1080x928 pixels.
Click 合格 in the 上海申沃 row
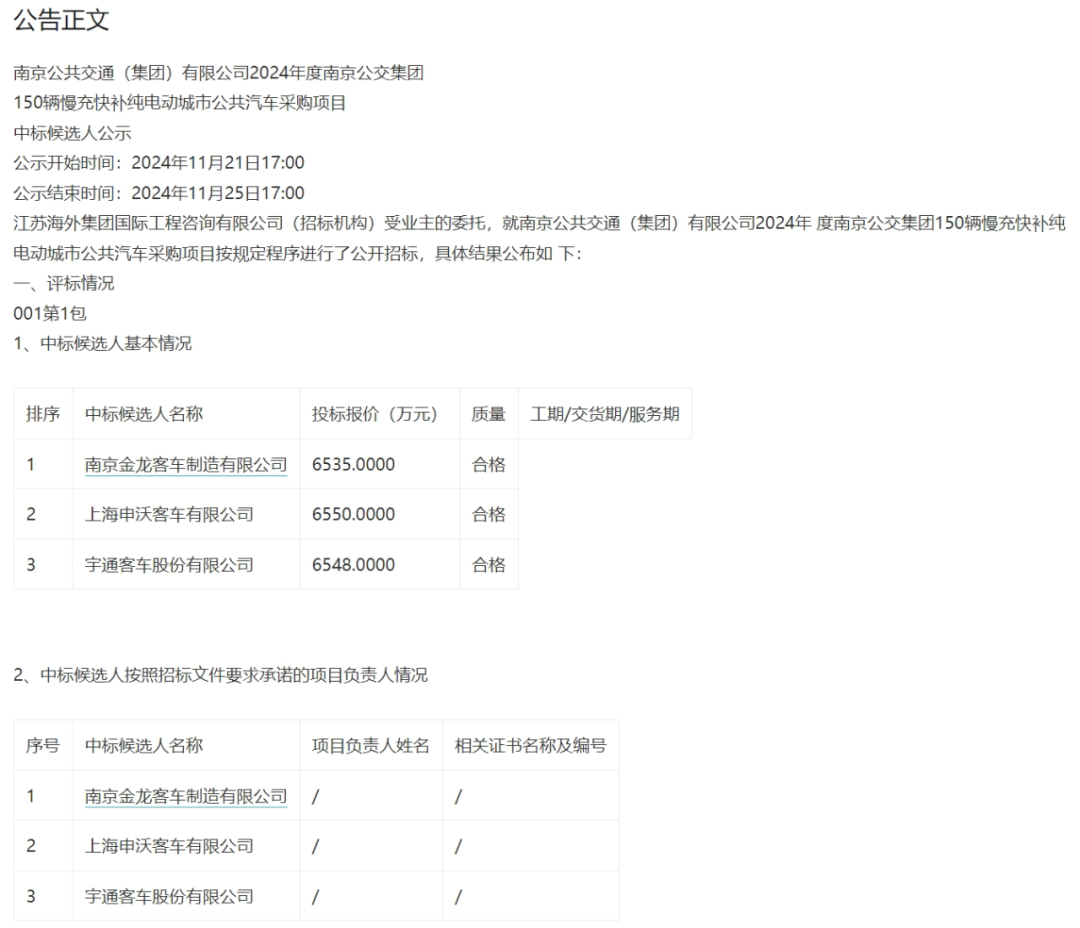tap(488, 515)
